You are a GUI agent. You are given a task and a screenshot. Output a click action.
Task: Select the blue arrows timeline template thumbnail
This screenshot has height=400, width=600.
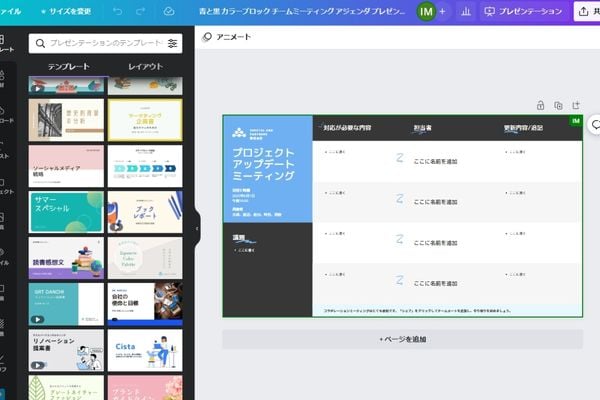pyautogui.click(x=145, y=166)
